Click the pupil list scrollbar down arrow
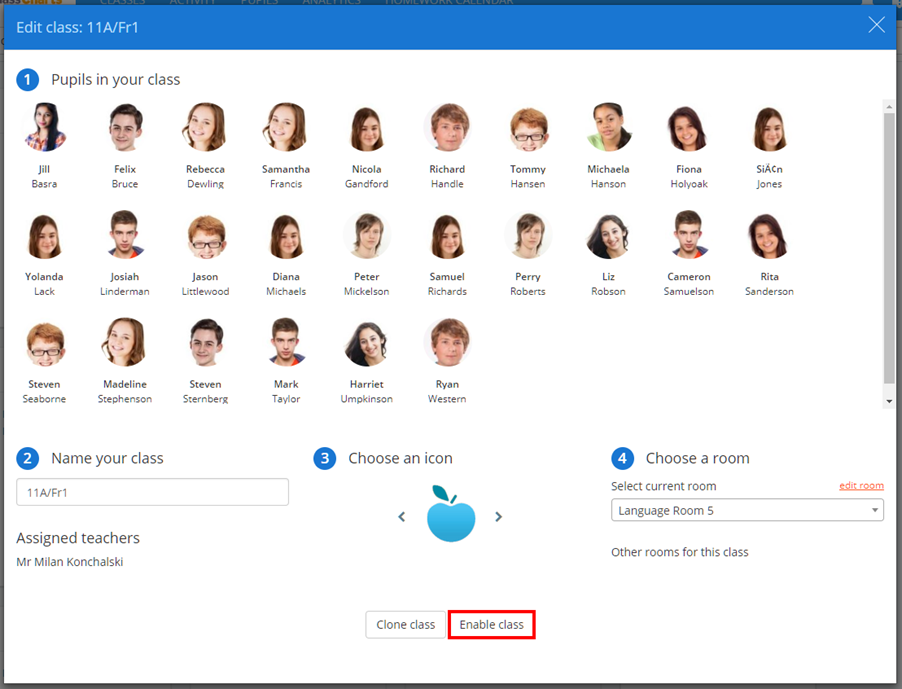902x689 pixels. [x=888, y=399]
